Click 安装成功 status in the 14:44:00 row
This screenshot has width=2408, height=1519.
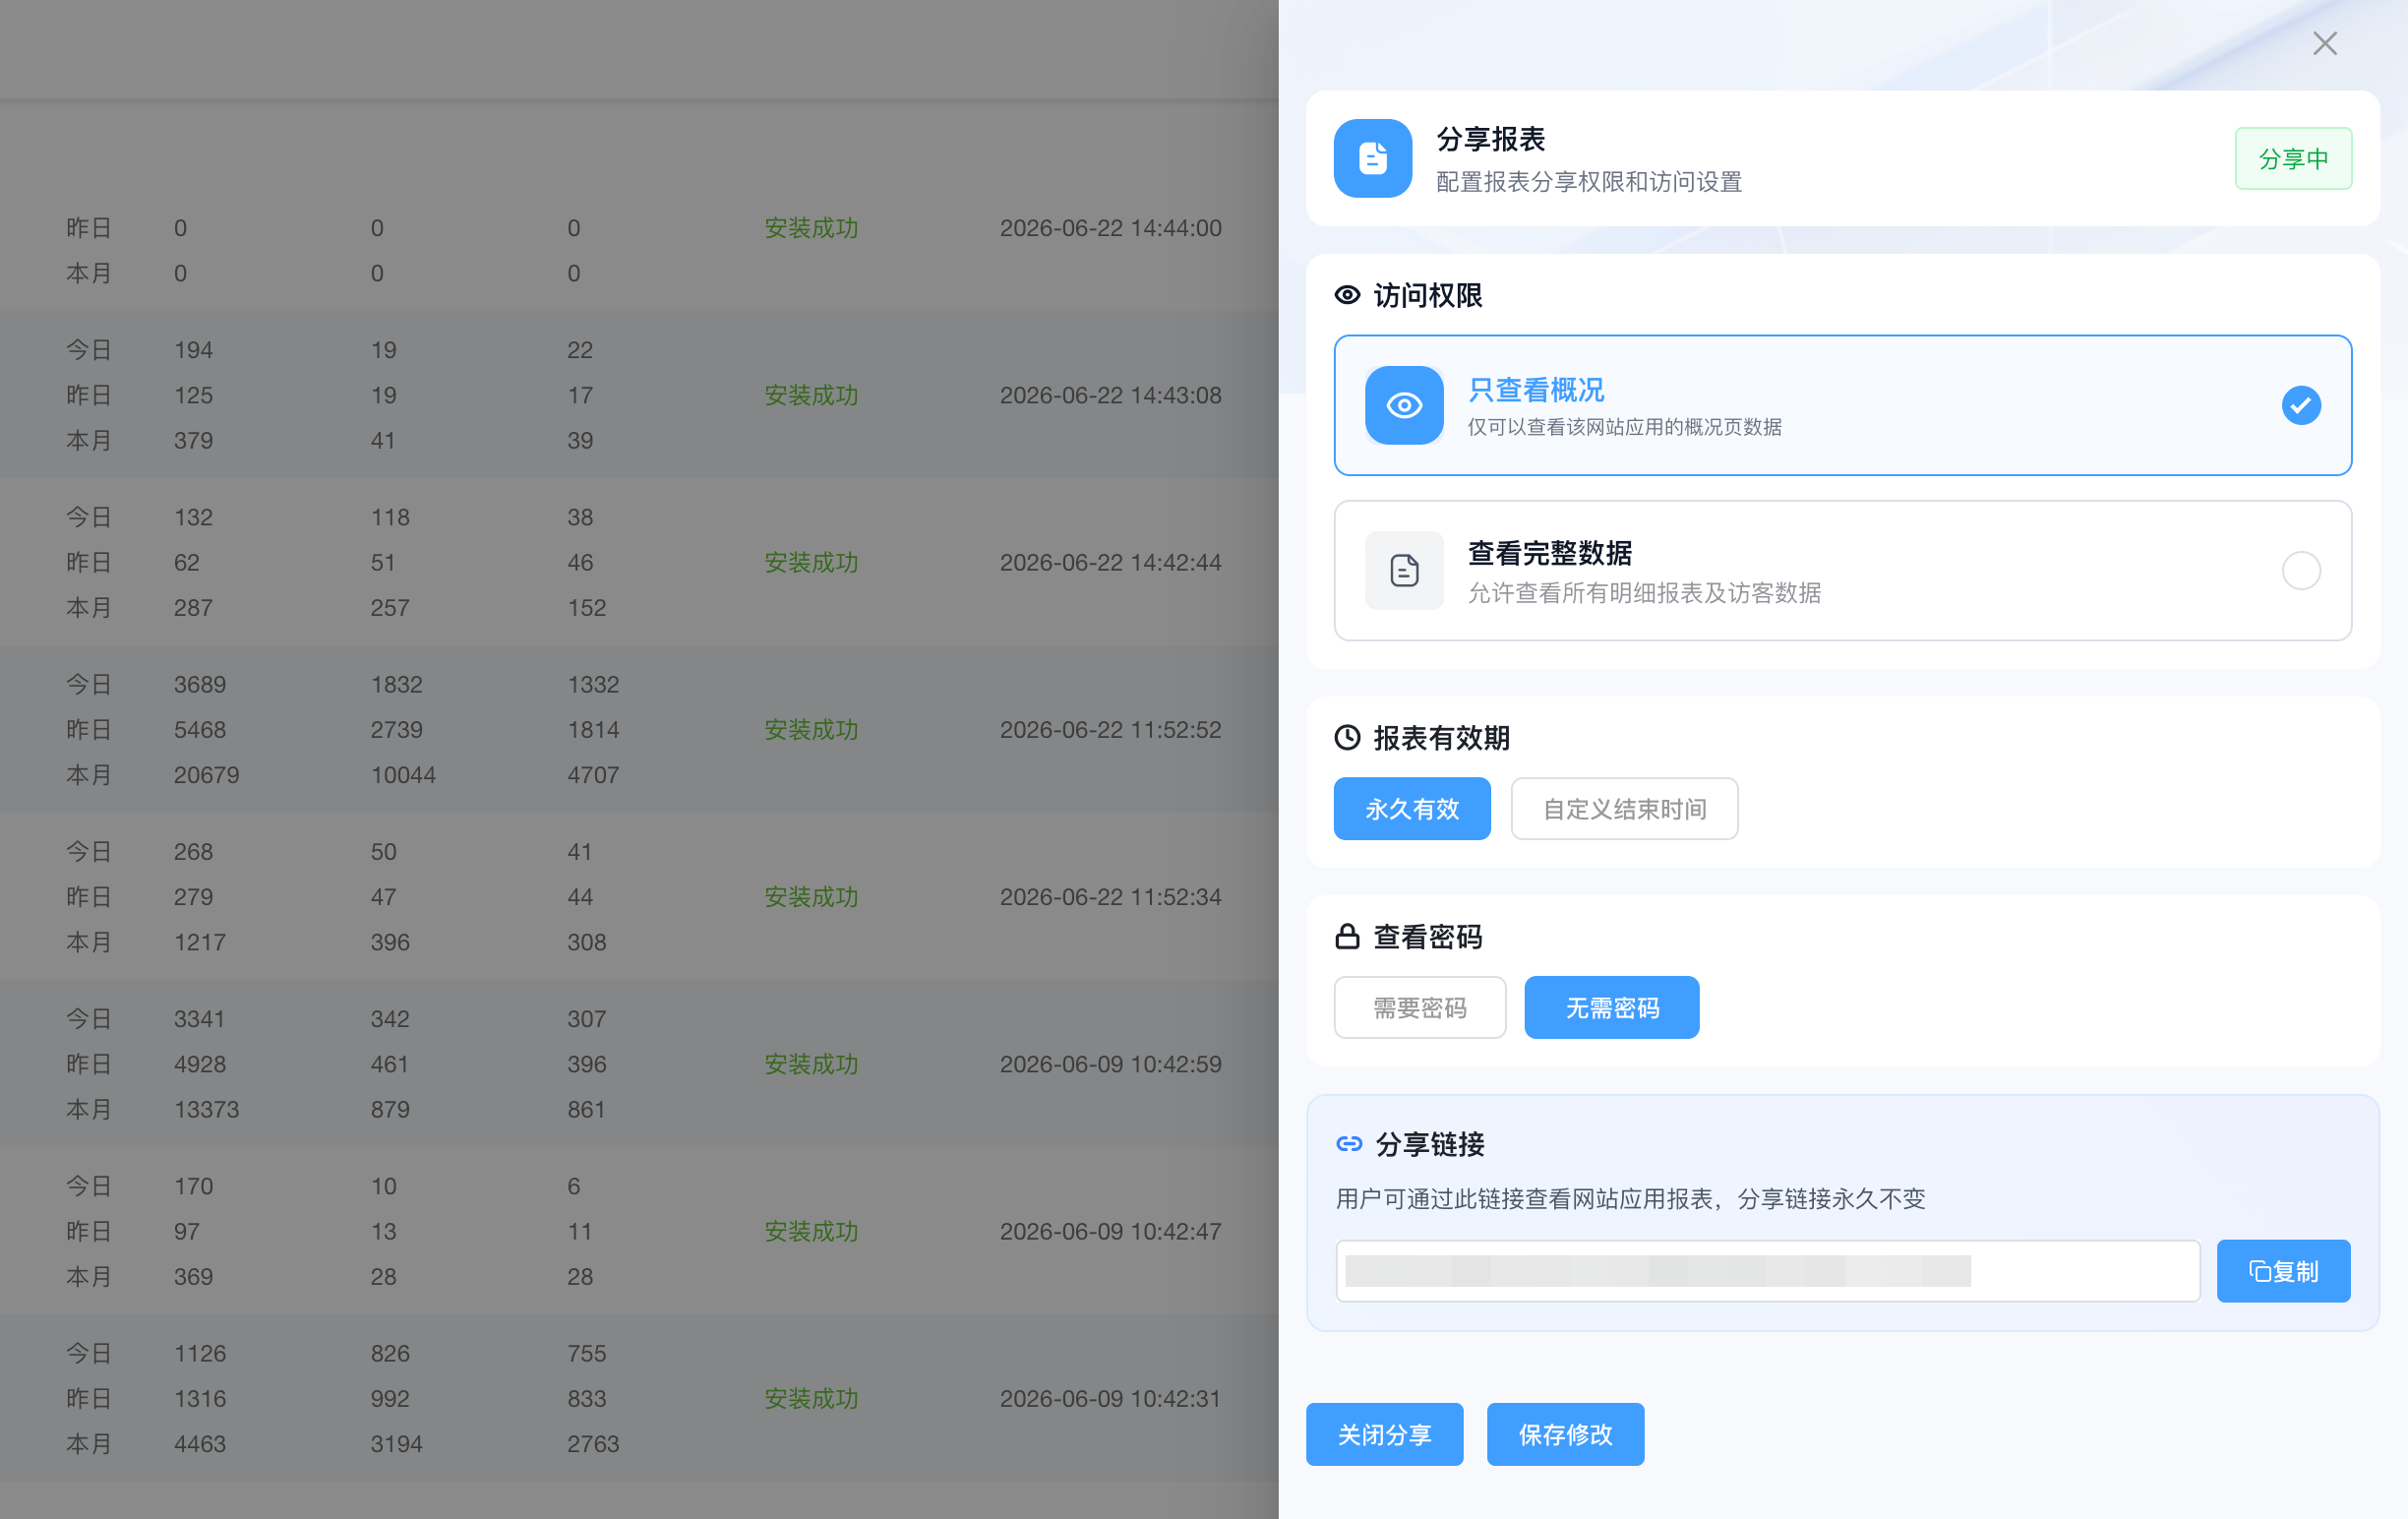click(811, 228)
